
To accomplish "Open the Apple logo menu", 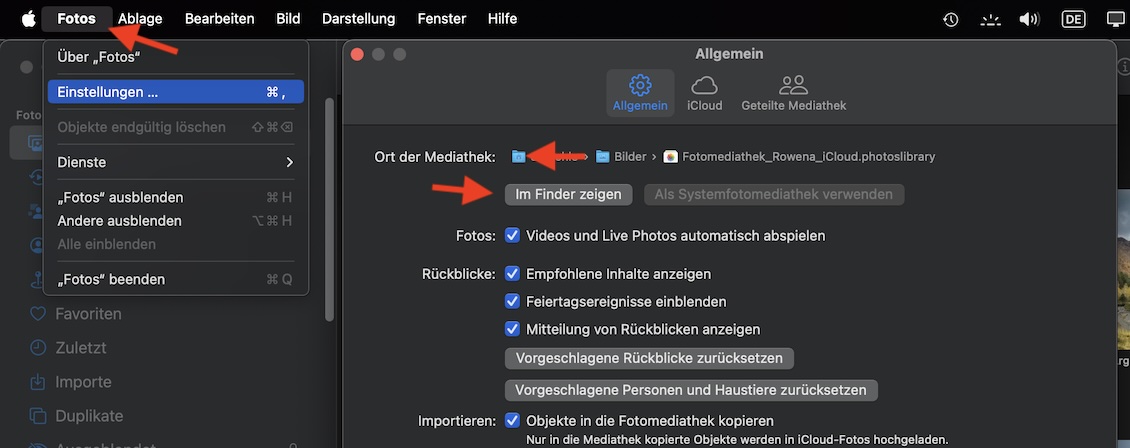I will [28, 18].
